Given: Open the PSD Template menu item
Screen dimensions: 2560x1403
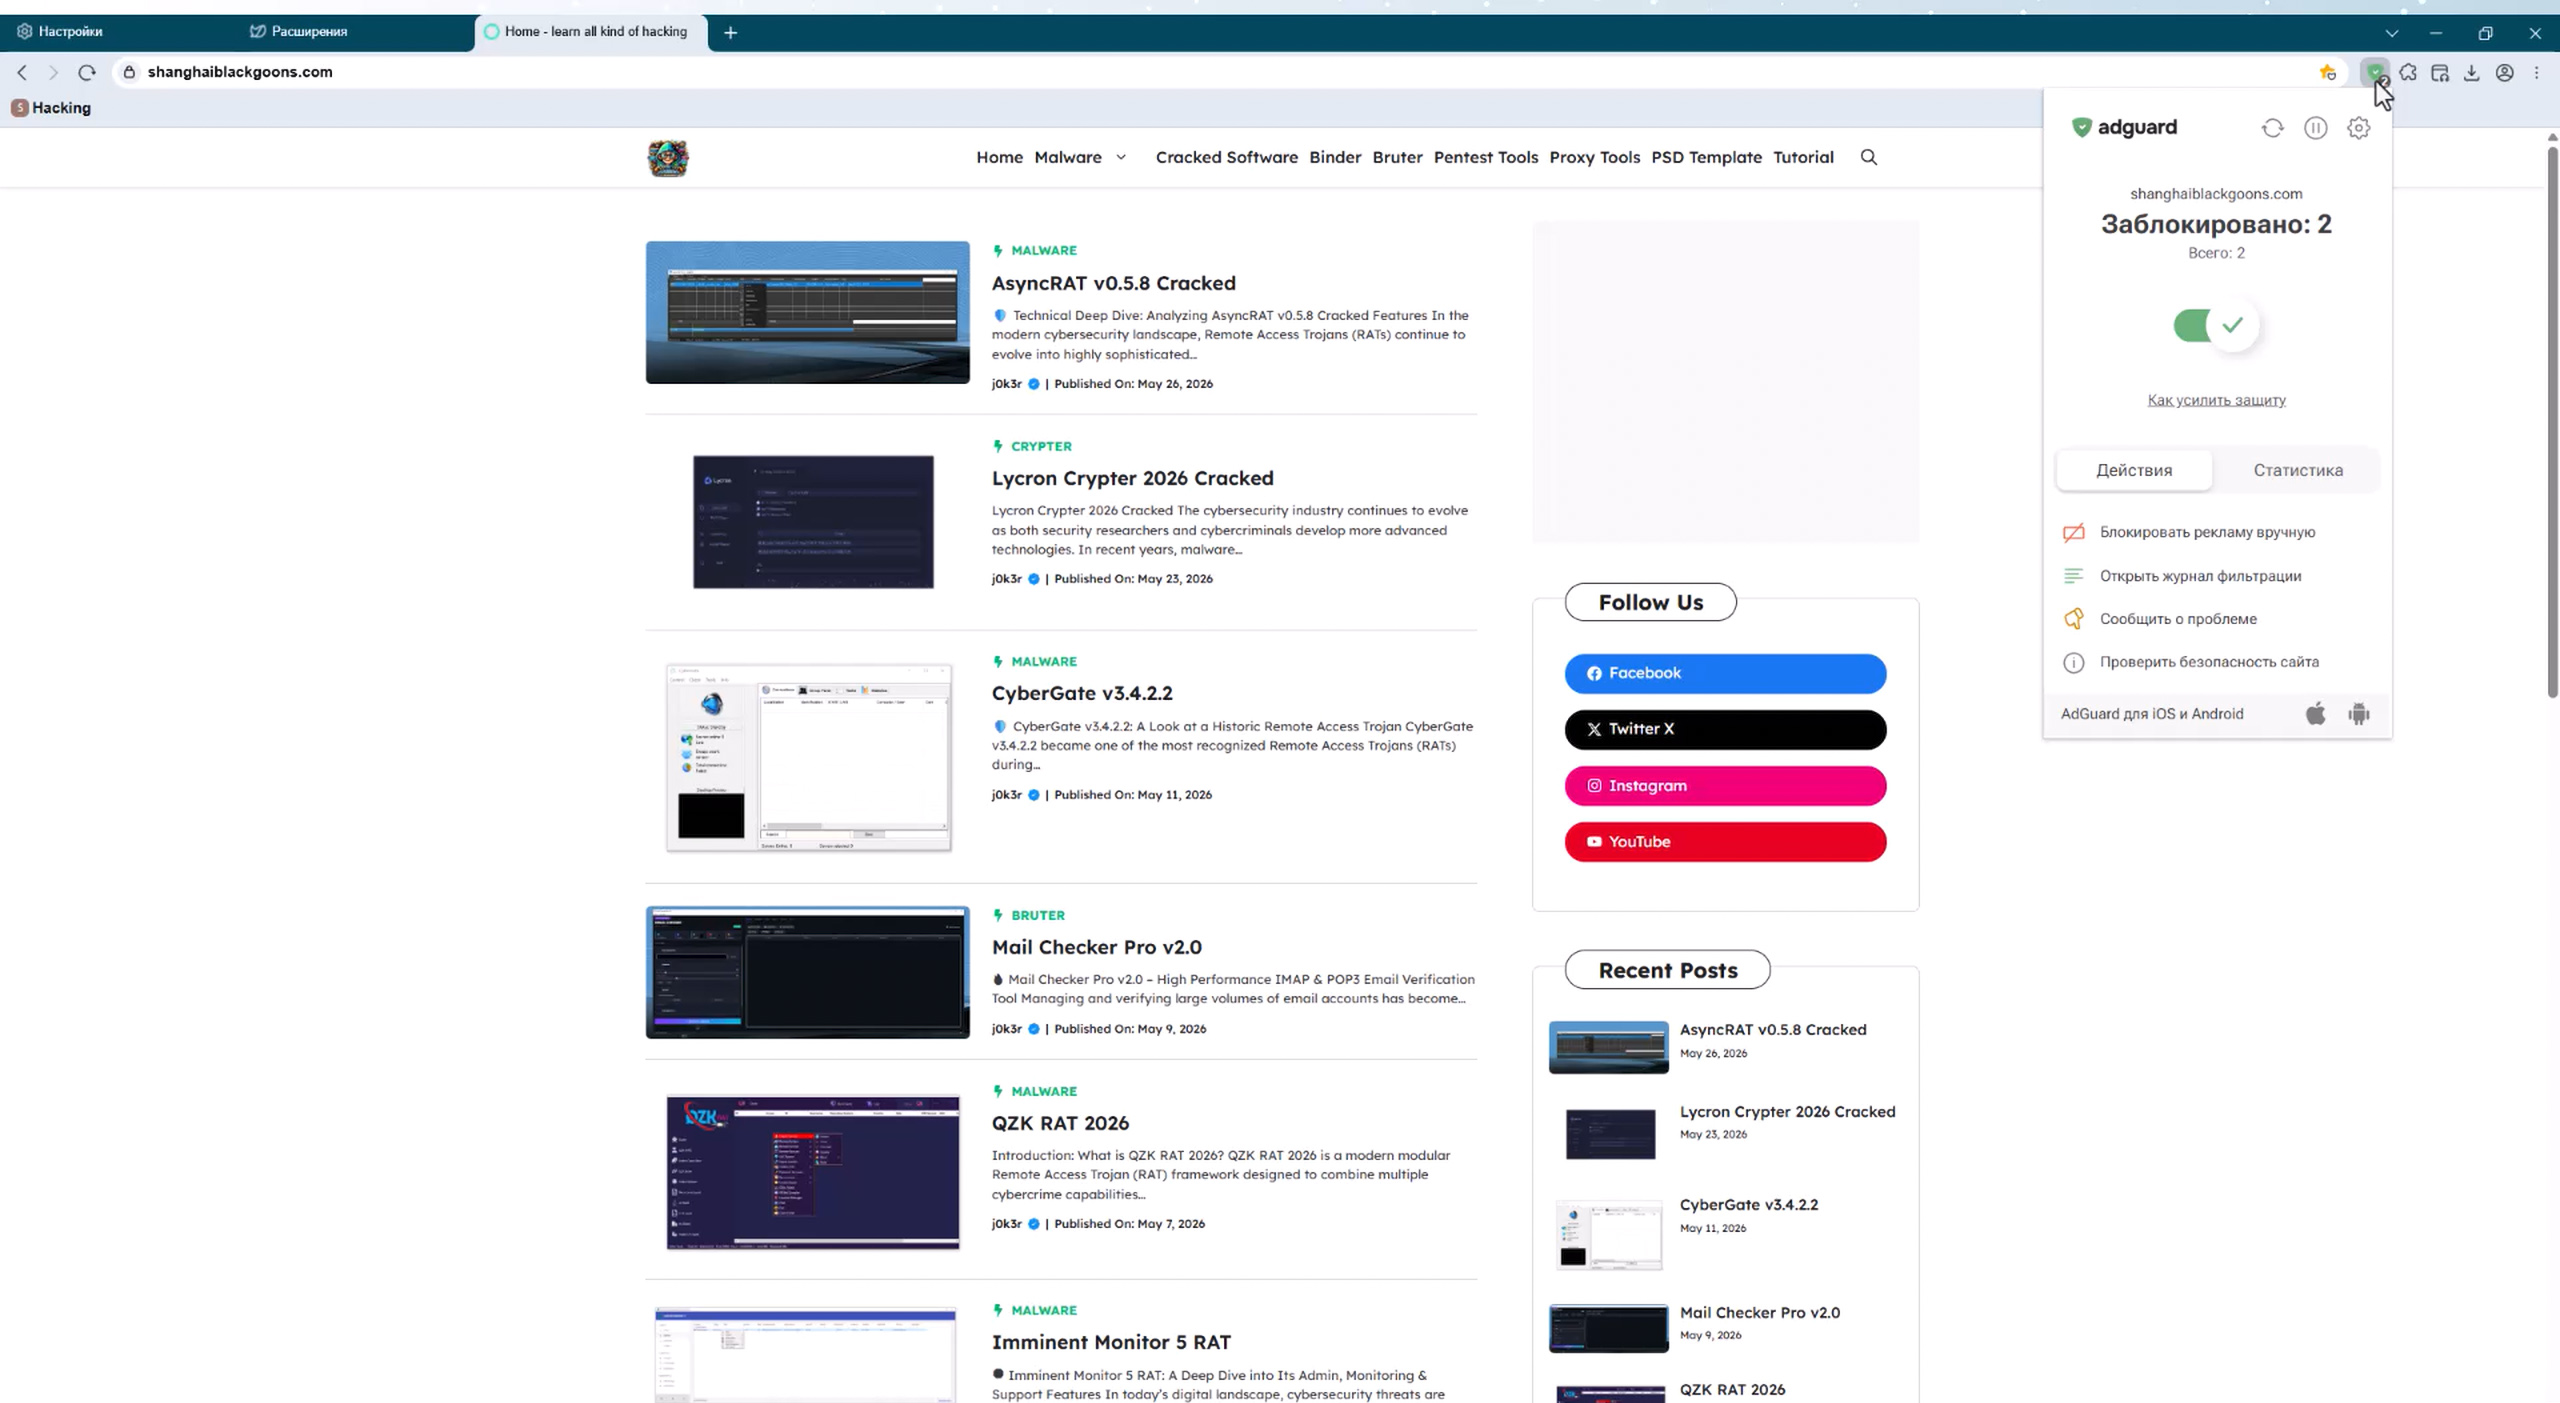Looking at the screenshot, I should [x=1706, y=157].
